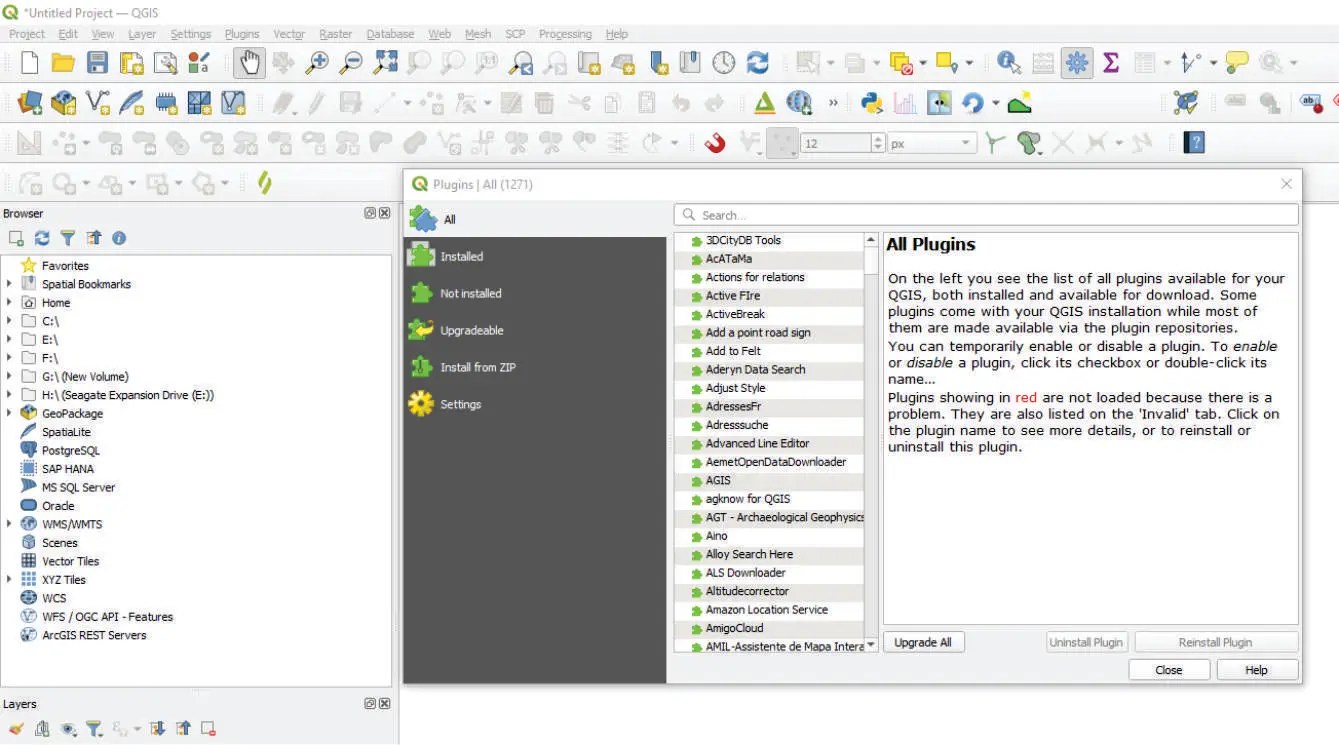
Task: Open the Measure tool dropdown arrow
Action: click(1213, 64)
